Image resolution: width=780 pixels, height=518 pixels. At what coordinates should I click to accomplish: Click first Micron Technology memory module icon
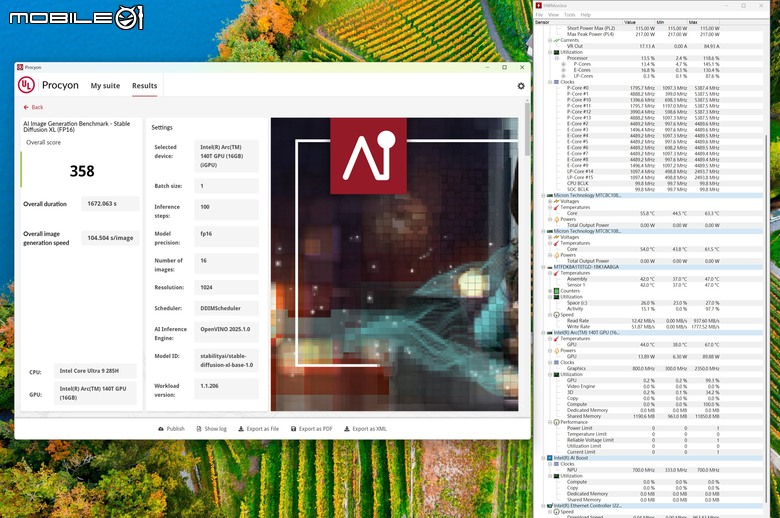click(550, 196)
